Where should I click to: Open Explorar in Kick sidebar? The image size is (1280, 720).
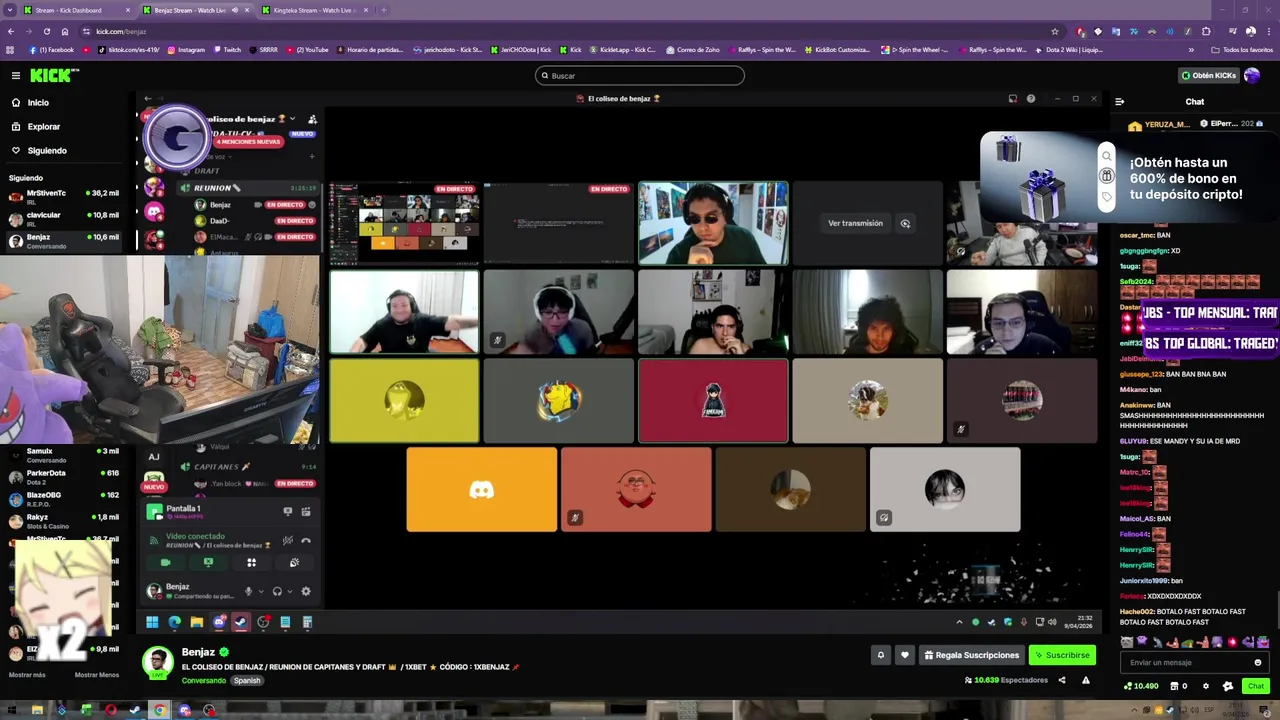pos(43,127)
